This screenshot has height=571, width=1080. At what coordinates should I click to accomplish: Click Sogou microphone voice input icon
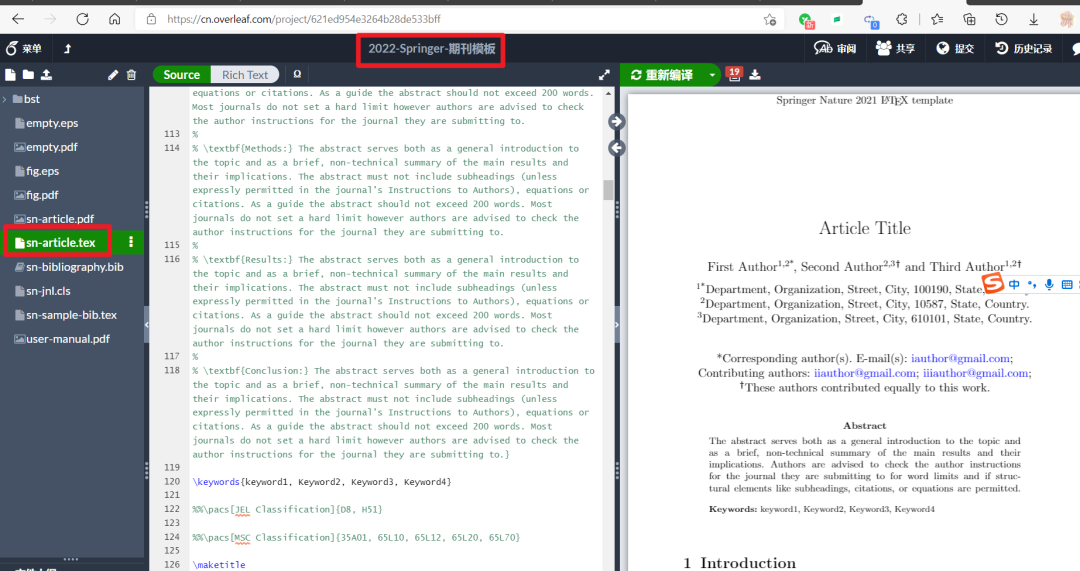coord(1049,284)
